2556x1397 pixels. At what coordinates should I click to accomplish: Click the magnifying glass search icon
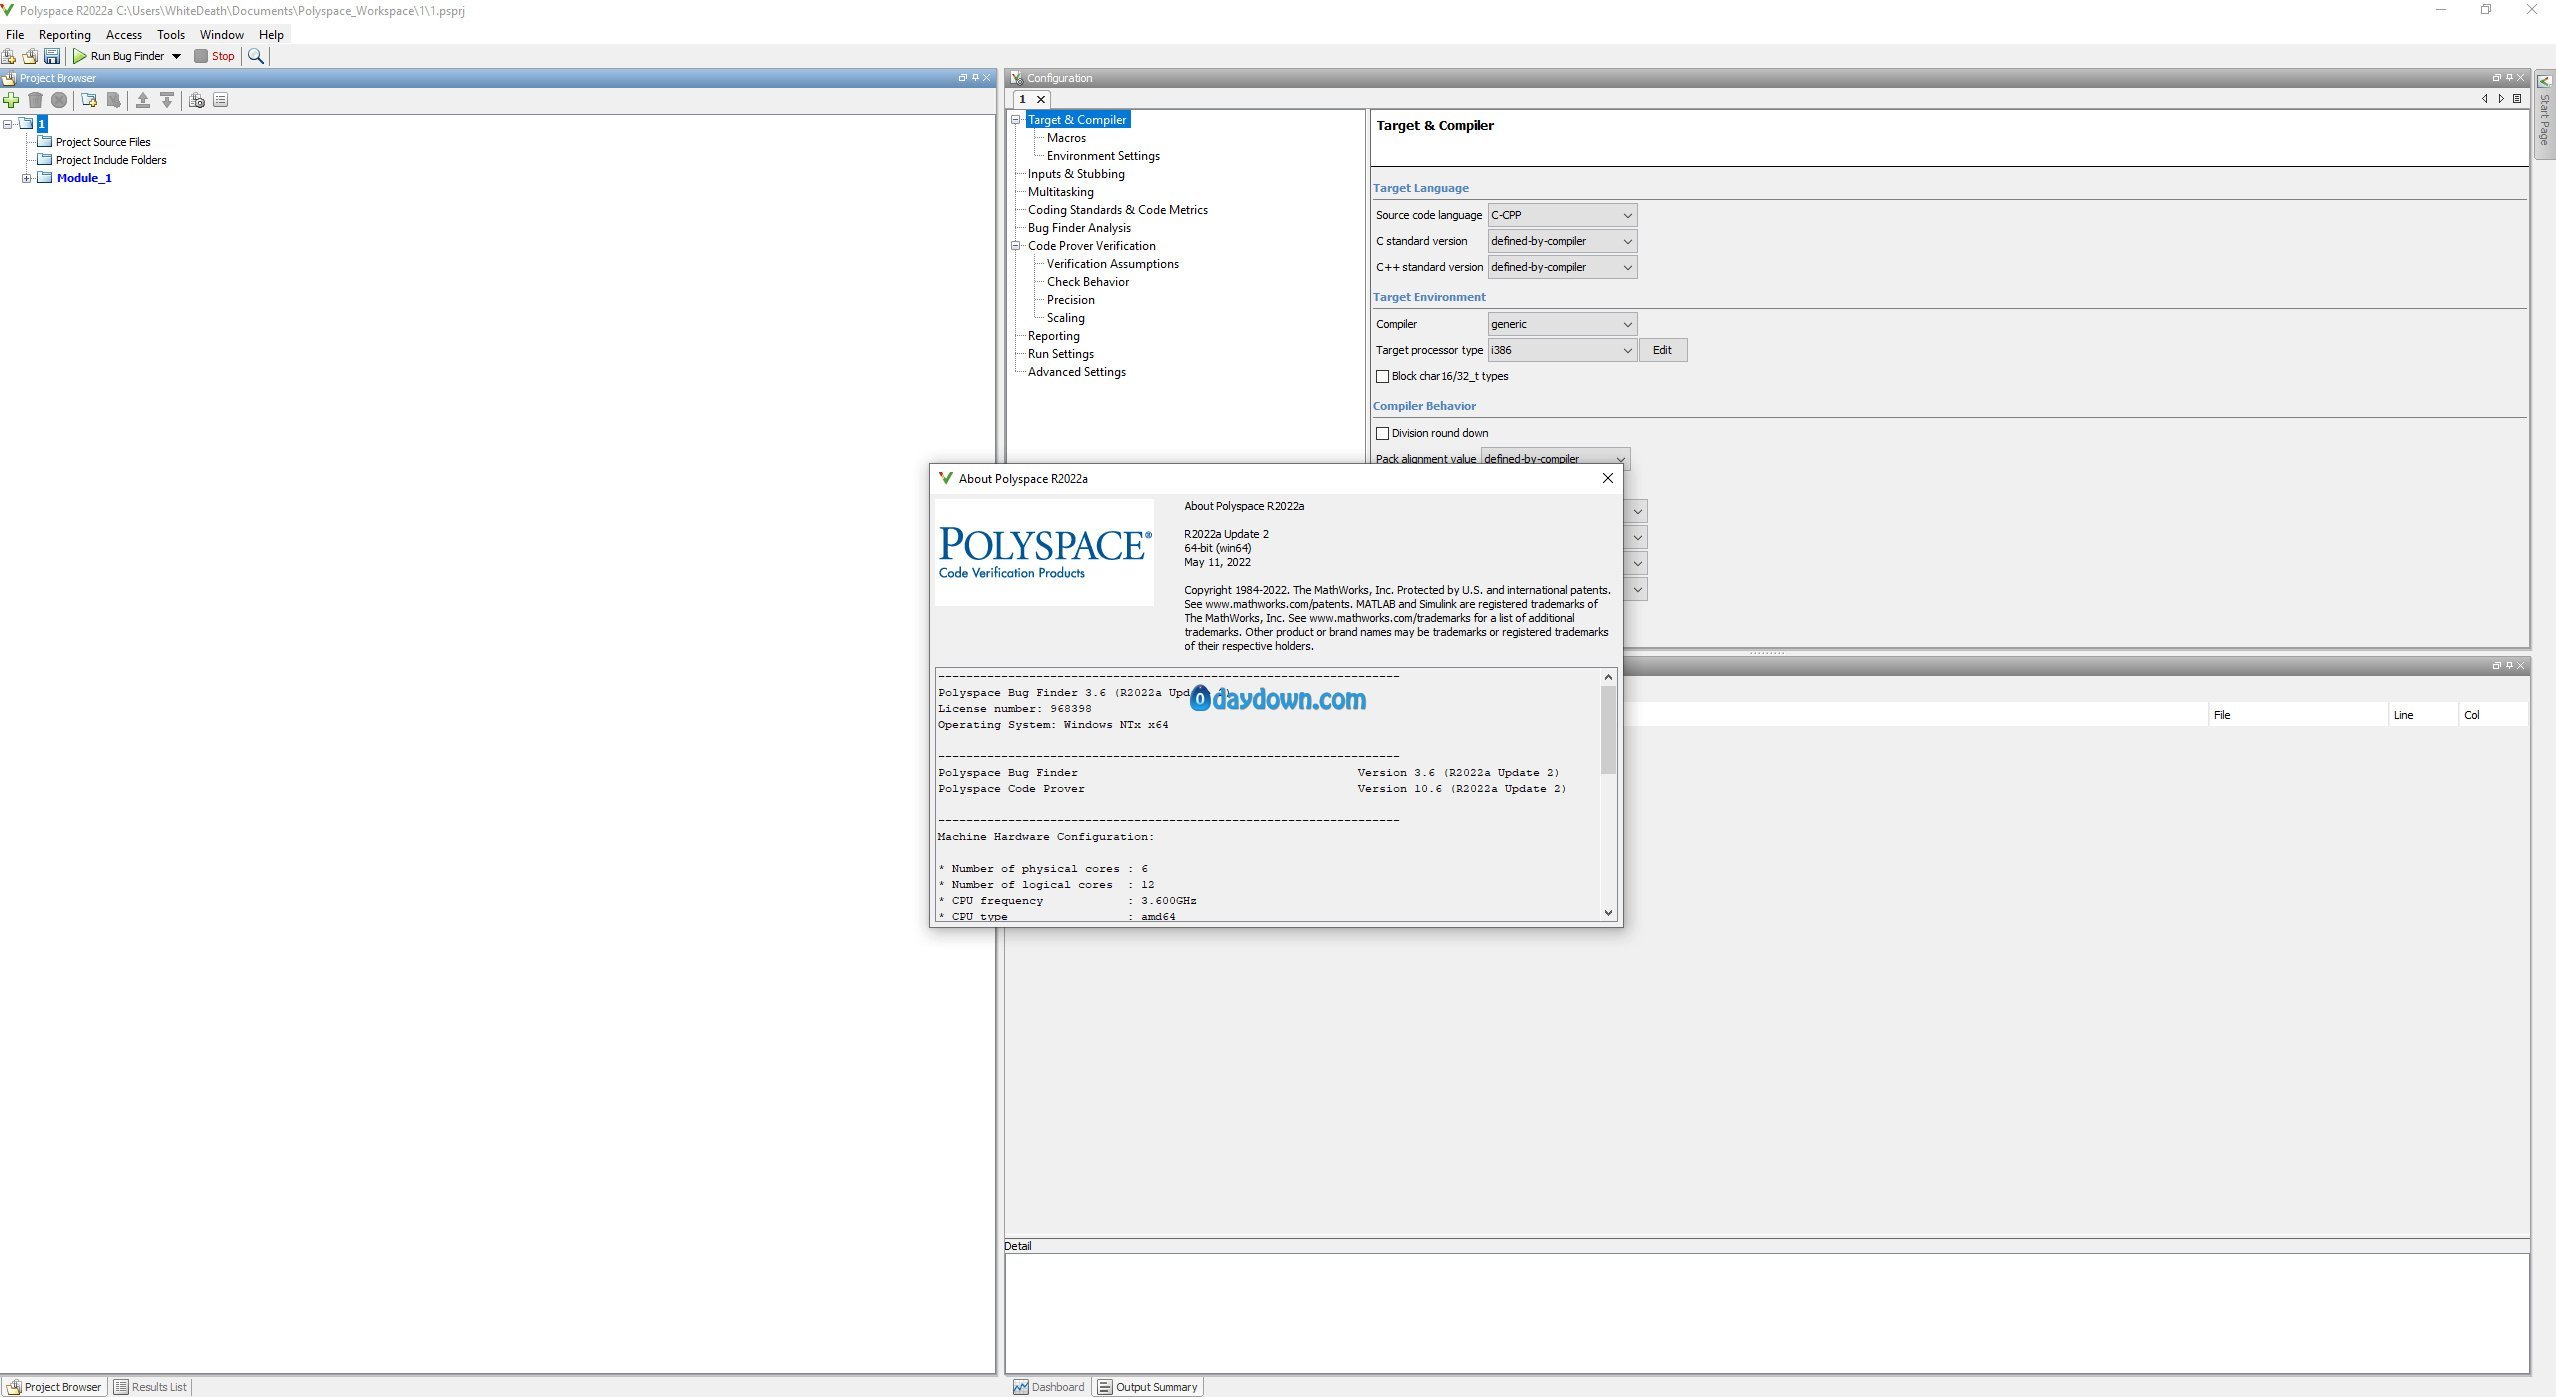point(256,56)
